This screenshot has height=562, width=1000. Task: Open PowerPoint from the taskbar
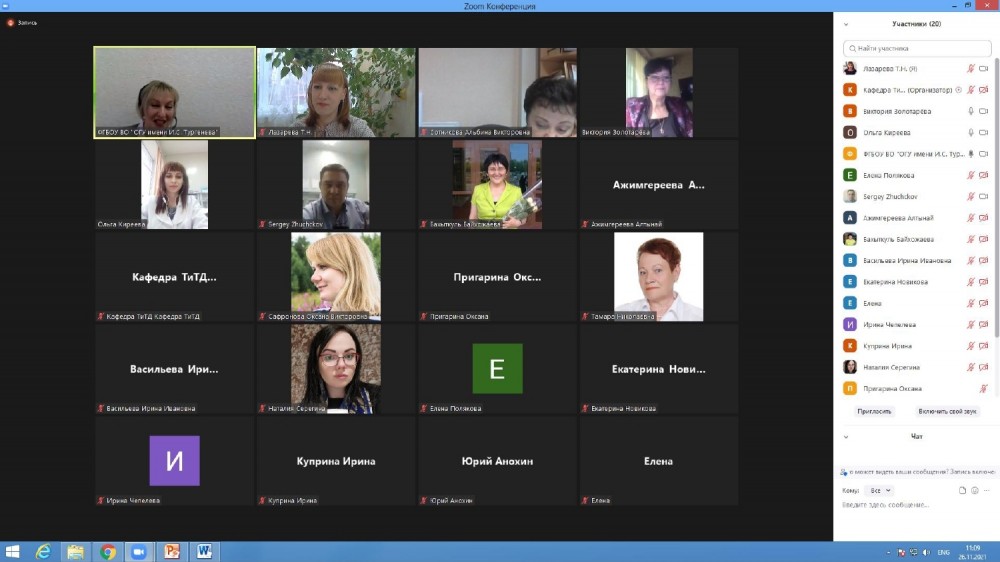click(171, 551)
